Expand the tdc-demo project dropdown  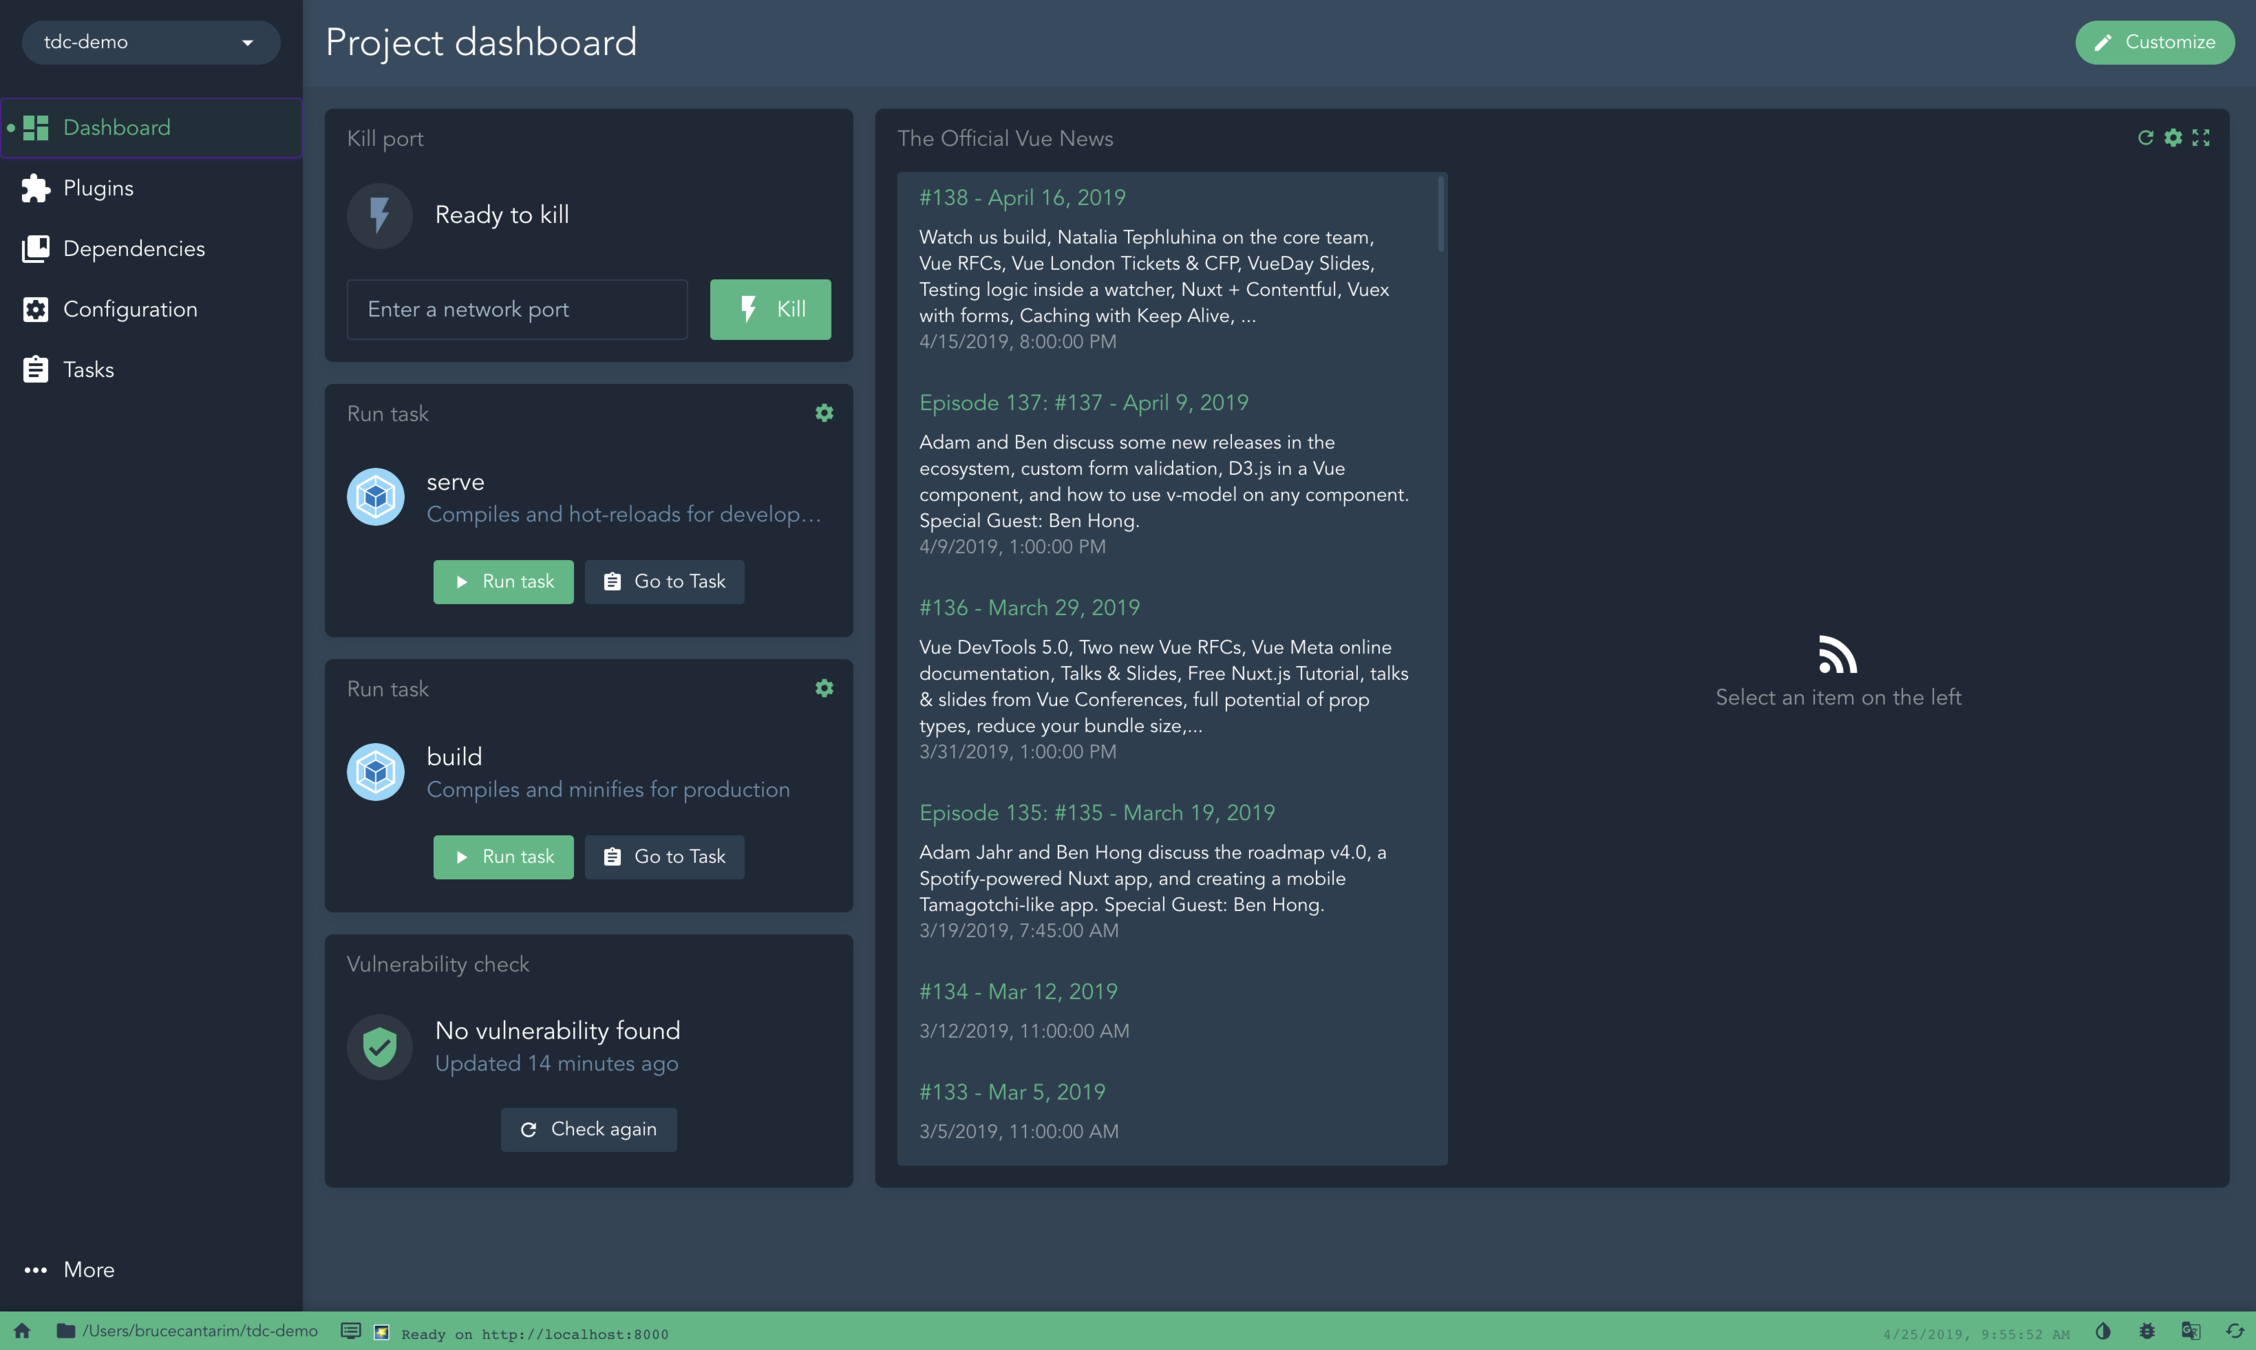pyautogui.click(x=150, y=42)
